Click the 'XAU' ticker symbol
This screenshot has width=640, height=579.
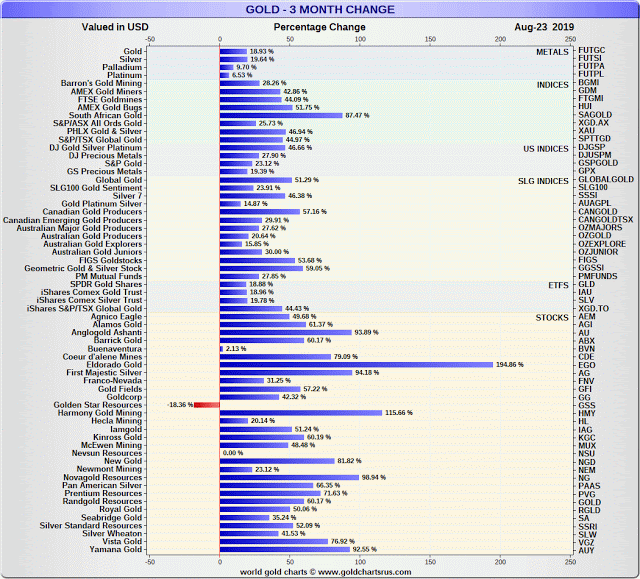[x=587, y=131]
